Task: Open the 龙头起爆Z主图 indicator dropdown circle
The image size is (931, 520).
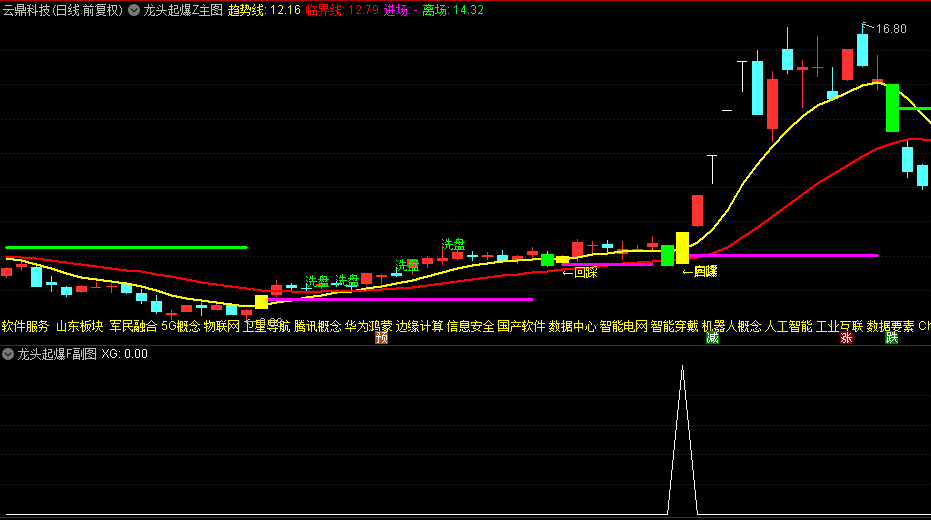Action: 134,10
